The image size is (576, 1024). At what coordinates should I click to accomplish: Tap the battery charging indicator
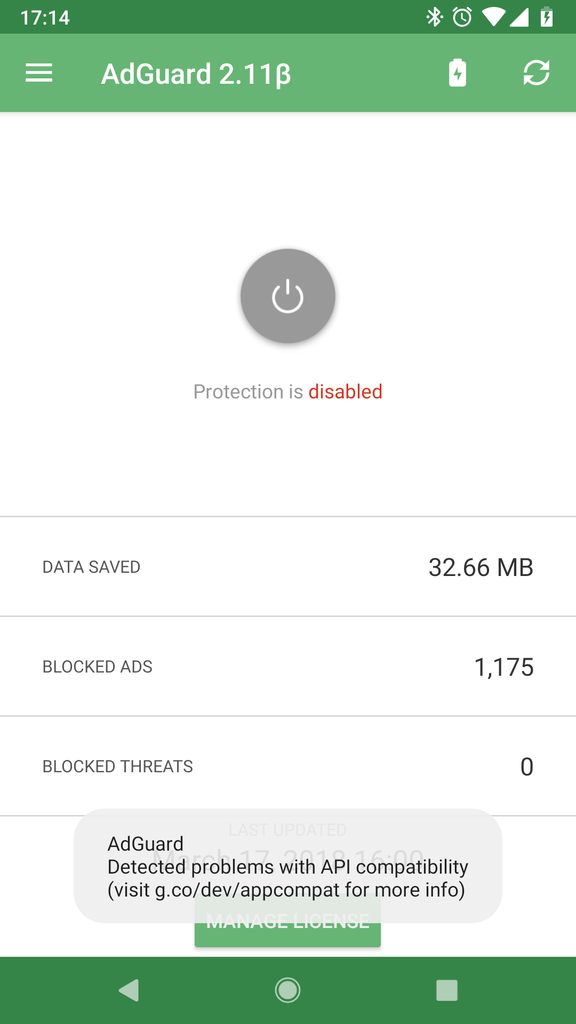545,16
